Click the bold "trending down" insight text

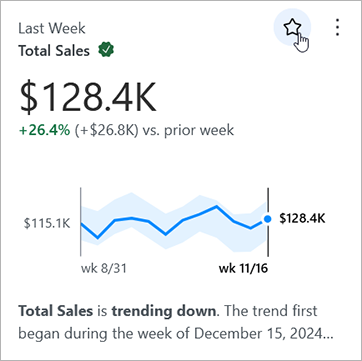point(163,311)
